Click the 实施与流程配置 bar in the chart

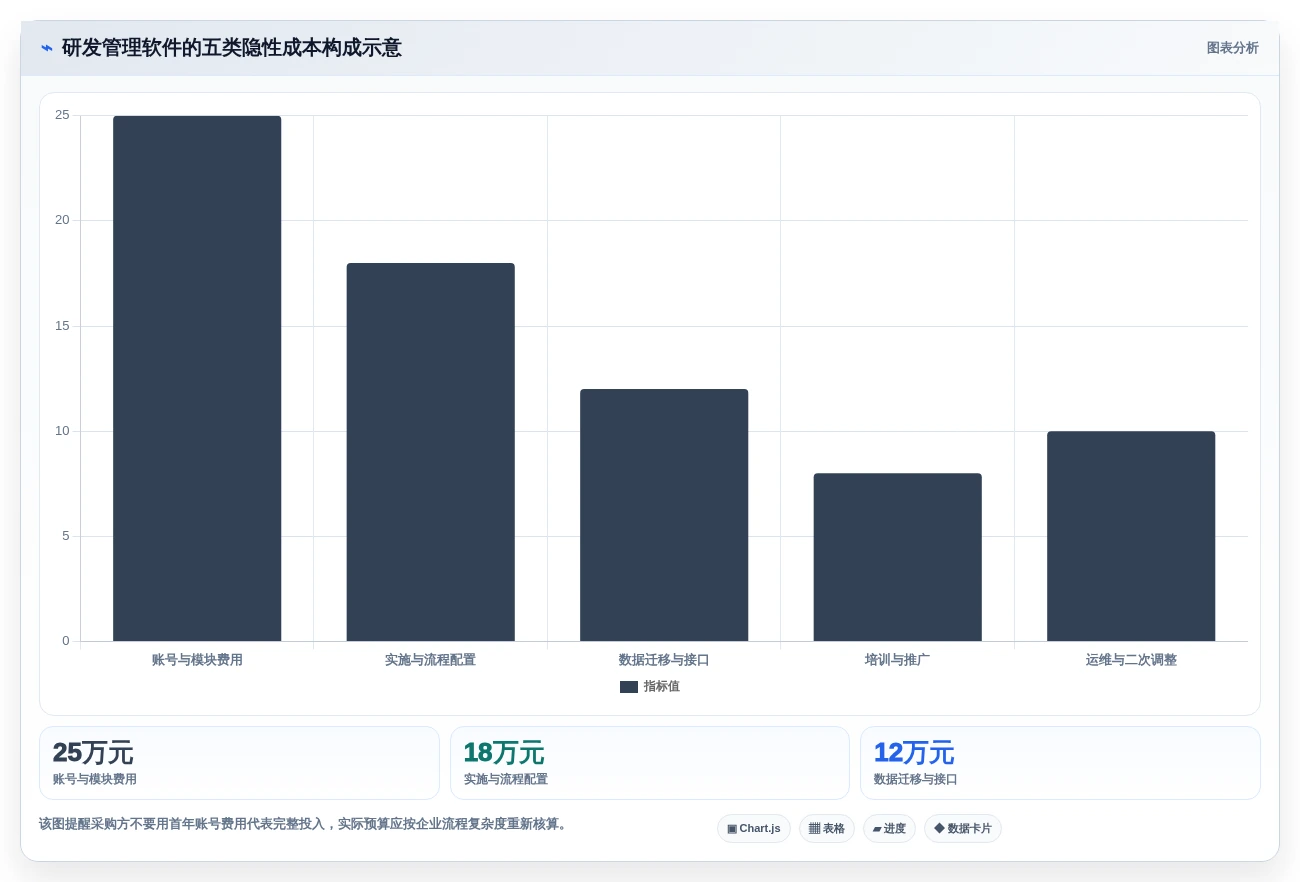(x=430, y=452)
